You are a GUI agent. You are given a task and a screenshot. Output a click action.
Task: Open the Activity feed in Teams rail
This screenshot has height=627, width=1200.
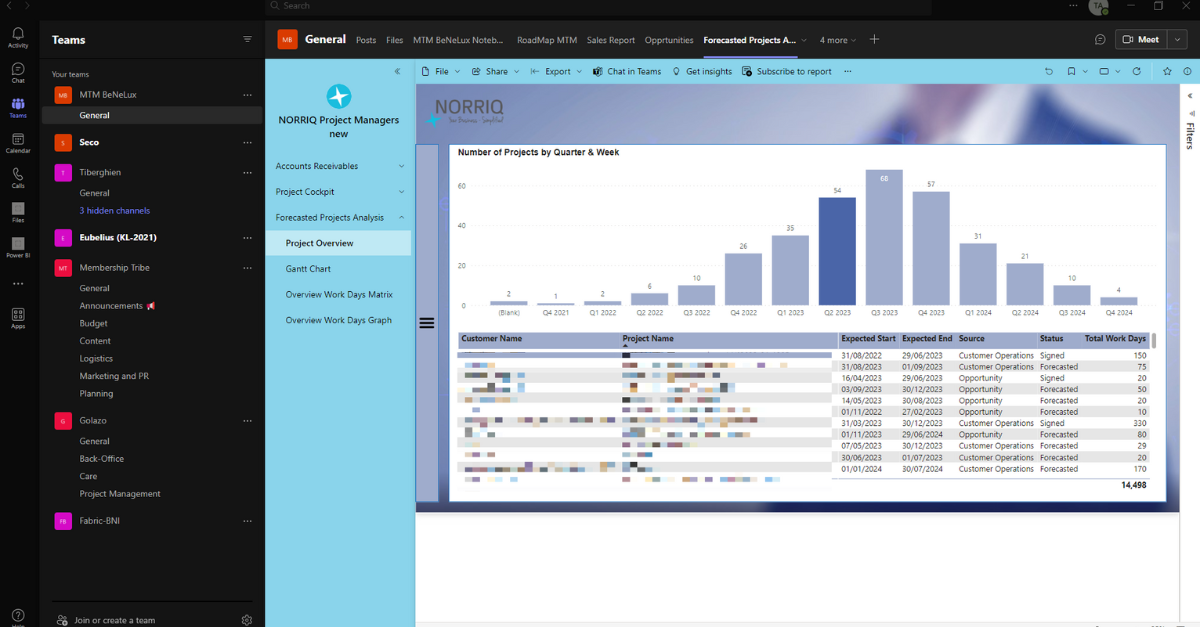18,38
